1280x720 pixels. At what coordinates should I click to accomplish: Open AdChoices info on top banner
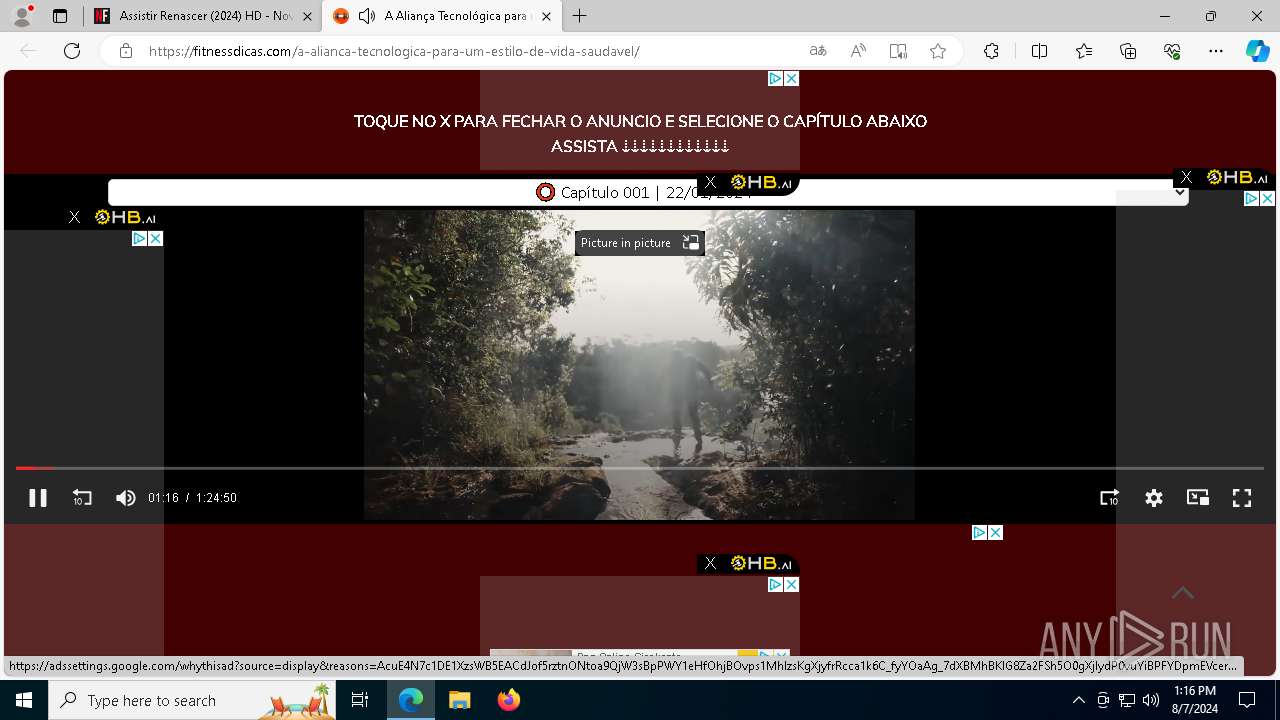coord(775,78)
